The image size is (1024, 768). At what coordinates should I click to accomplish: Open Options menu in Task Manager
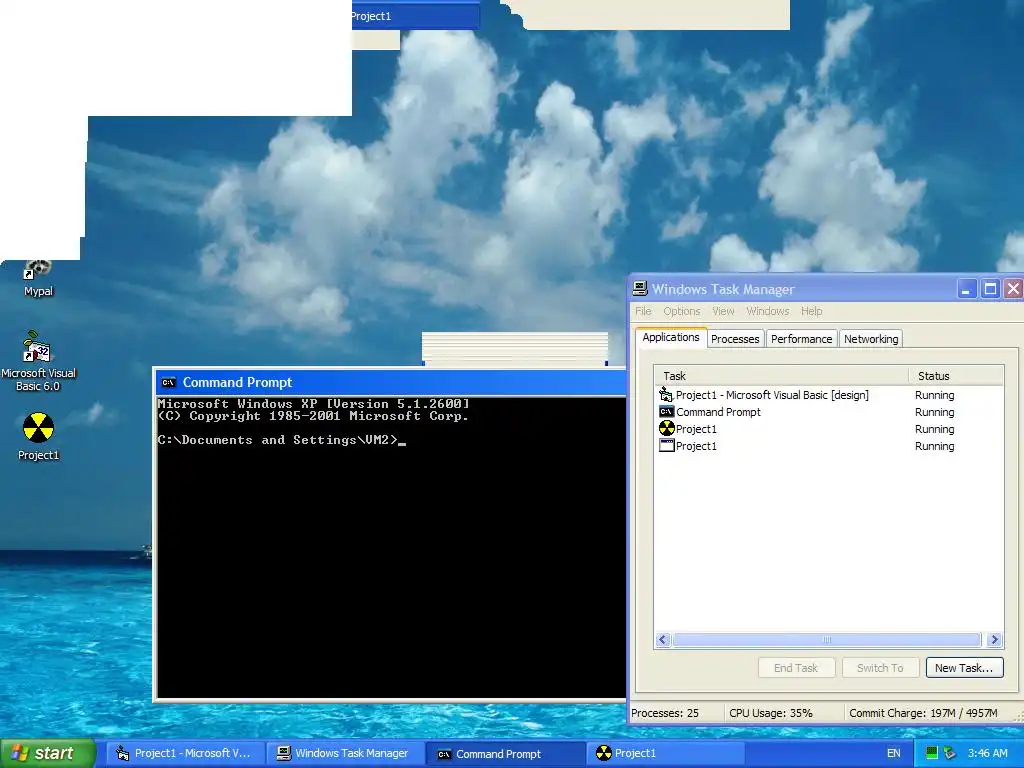click(x=681, y=311)
